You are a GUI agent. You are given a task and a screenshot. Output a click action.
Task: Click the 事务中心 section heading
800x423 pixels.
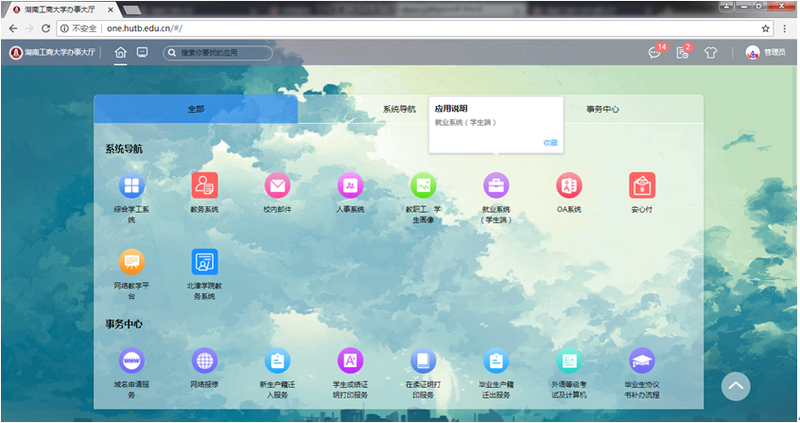pyautogui.click(x=124, y=324)
